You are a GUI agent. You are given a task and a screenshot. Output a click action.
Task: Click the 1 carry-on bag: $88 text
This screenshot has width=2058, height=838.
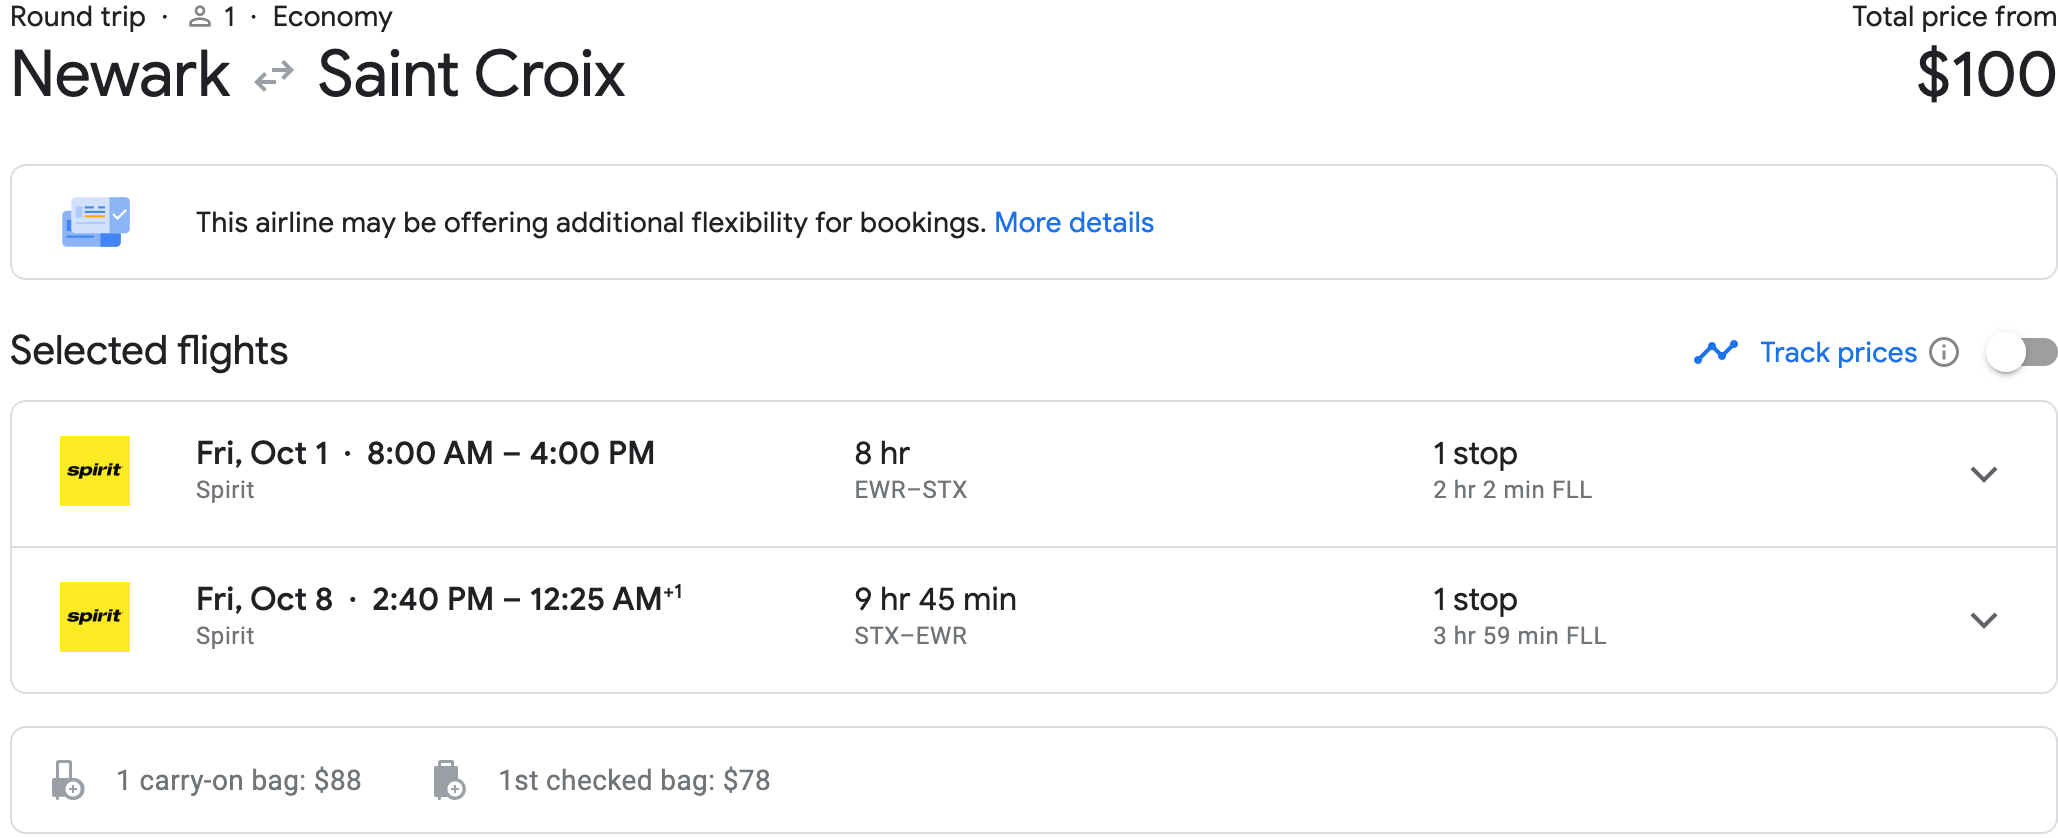tap(239, 780)
